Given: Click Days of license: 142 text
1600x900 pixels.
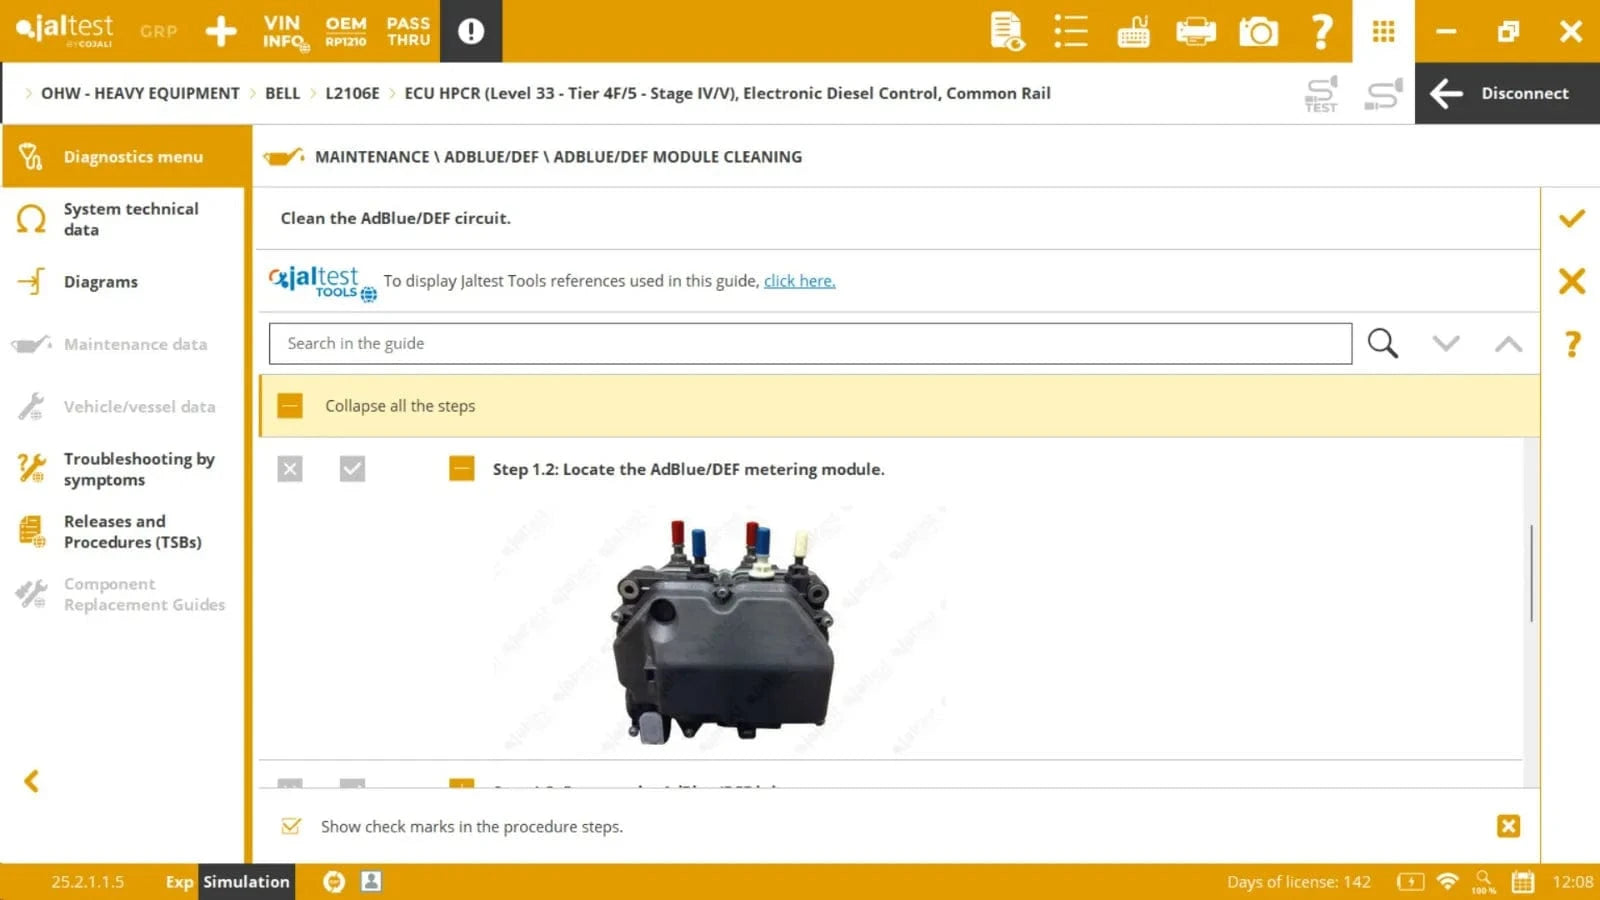Looking at the screenshot, I should point(1299,882).
